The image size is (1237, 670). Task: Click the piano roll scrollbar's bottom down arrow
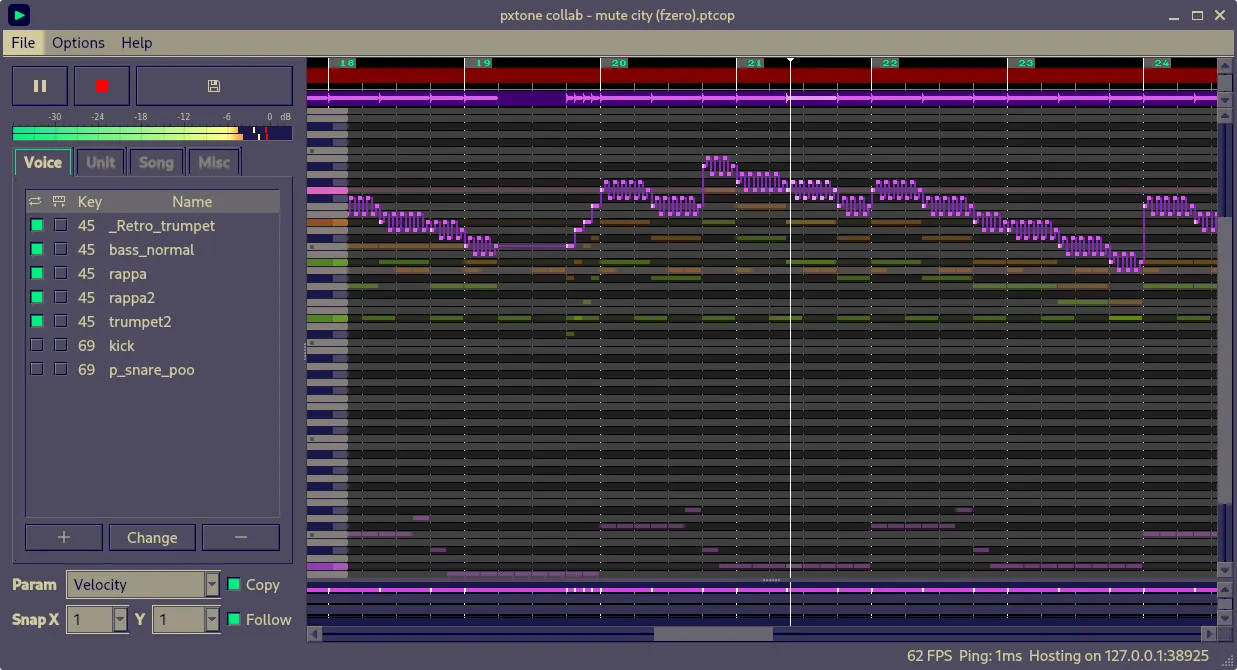click(x=1225, y=571)
